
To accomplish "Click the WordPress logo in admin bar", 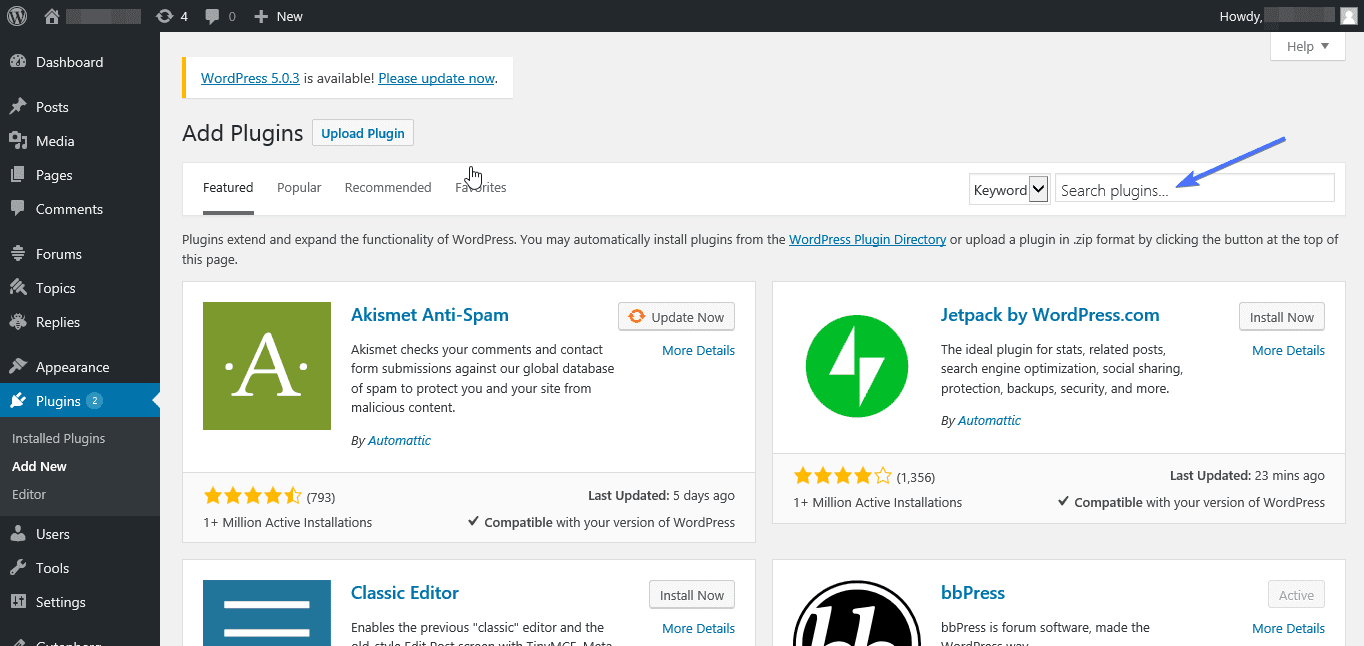I will click(x=17, y=16).
